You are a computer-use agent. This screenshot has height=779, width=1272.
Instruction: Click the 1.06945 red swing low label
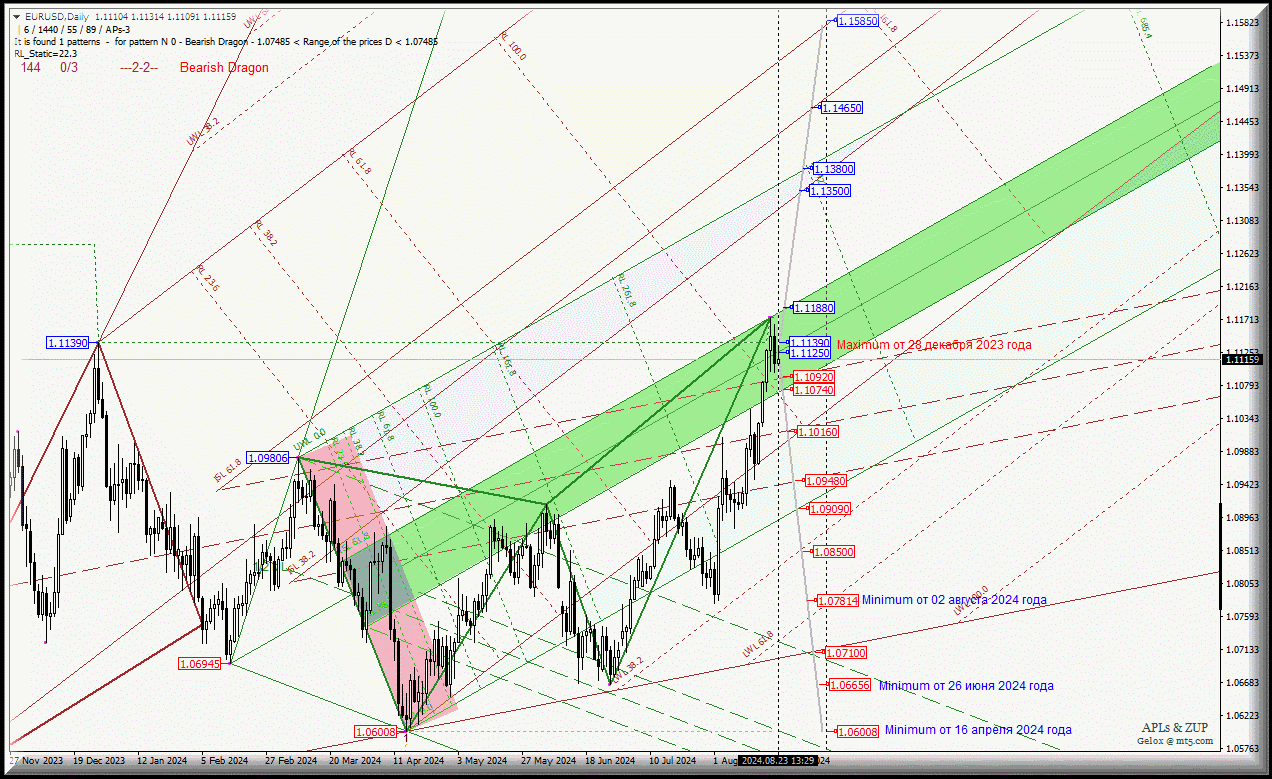point(200,664)
